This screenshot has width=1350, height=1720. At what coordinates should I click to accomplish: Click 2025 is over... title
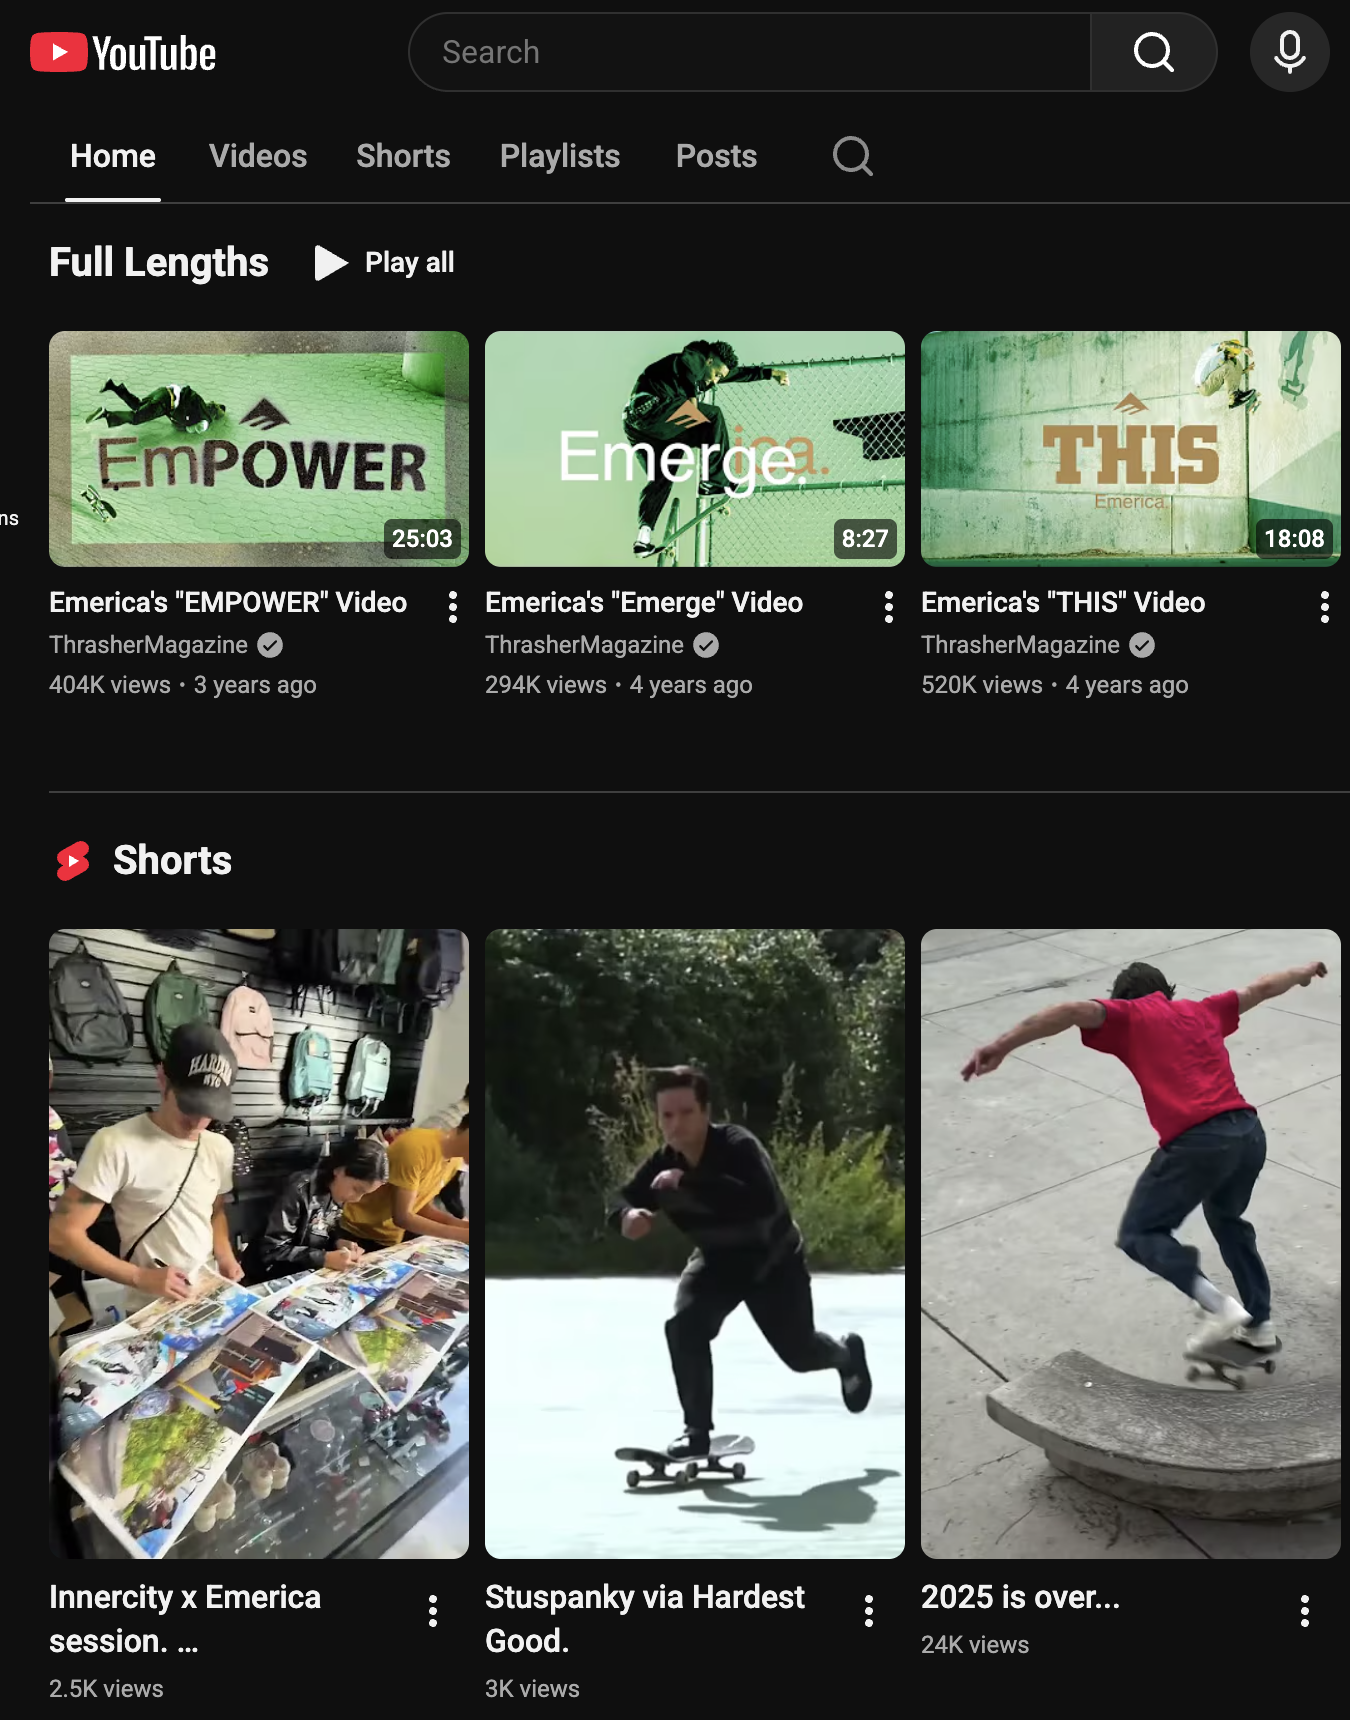click(1020, 1597)
